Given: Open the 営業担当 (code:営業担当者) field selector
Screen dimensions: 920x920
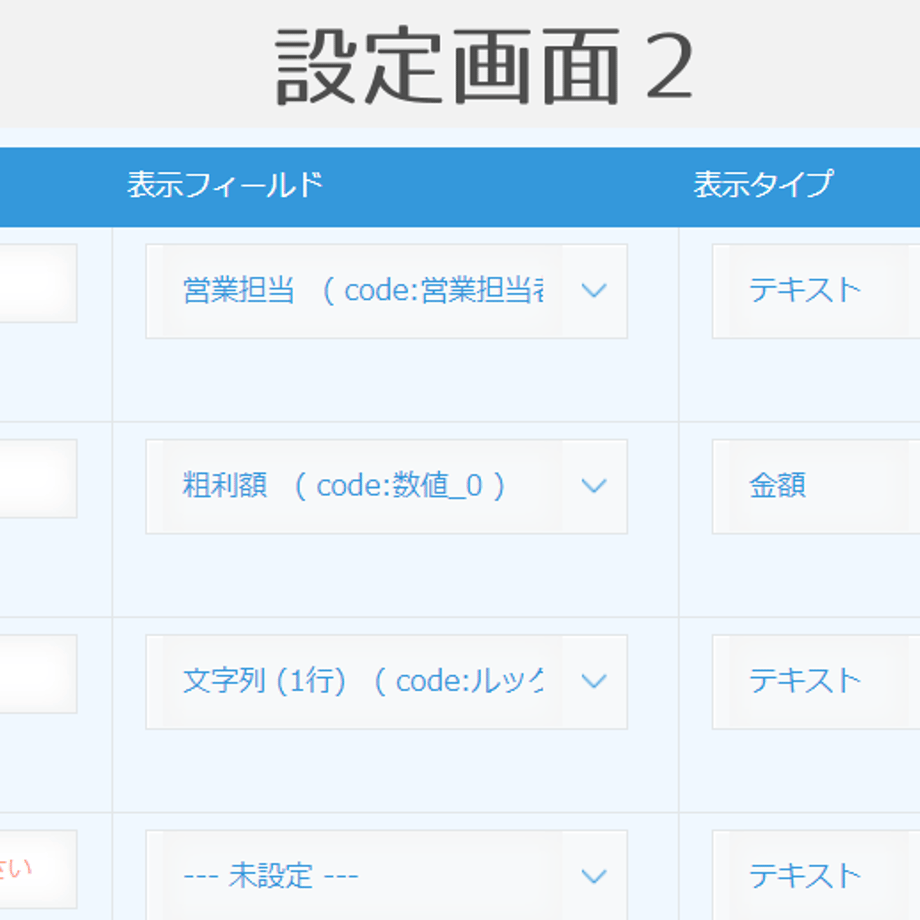Looking at the screenshot, I should (387, 291).
